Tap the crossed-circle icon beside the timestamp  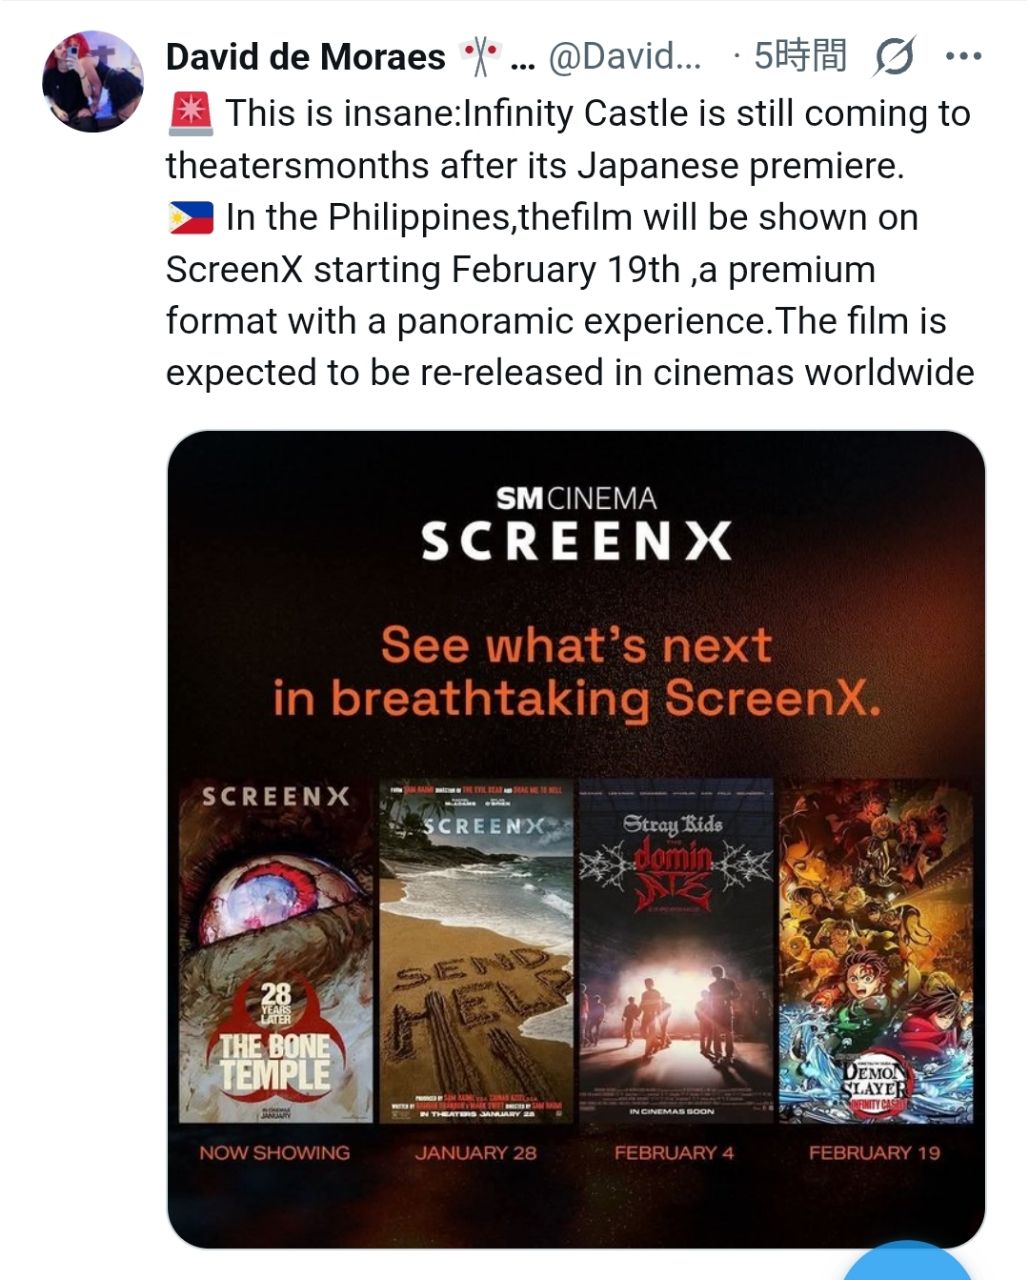[893, 57]
